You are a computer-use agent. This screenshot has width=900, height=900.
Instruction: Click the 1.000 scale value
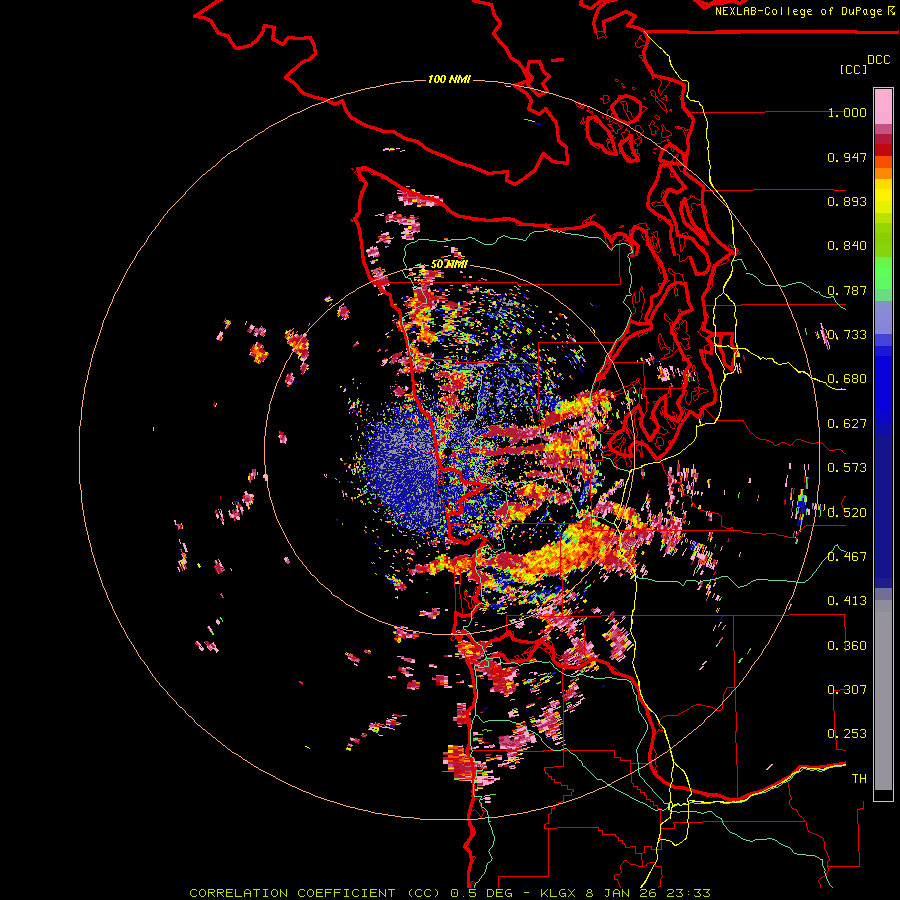(847, 112)
